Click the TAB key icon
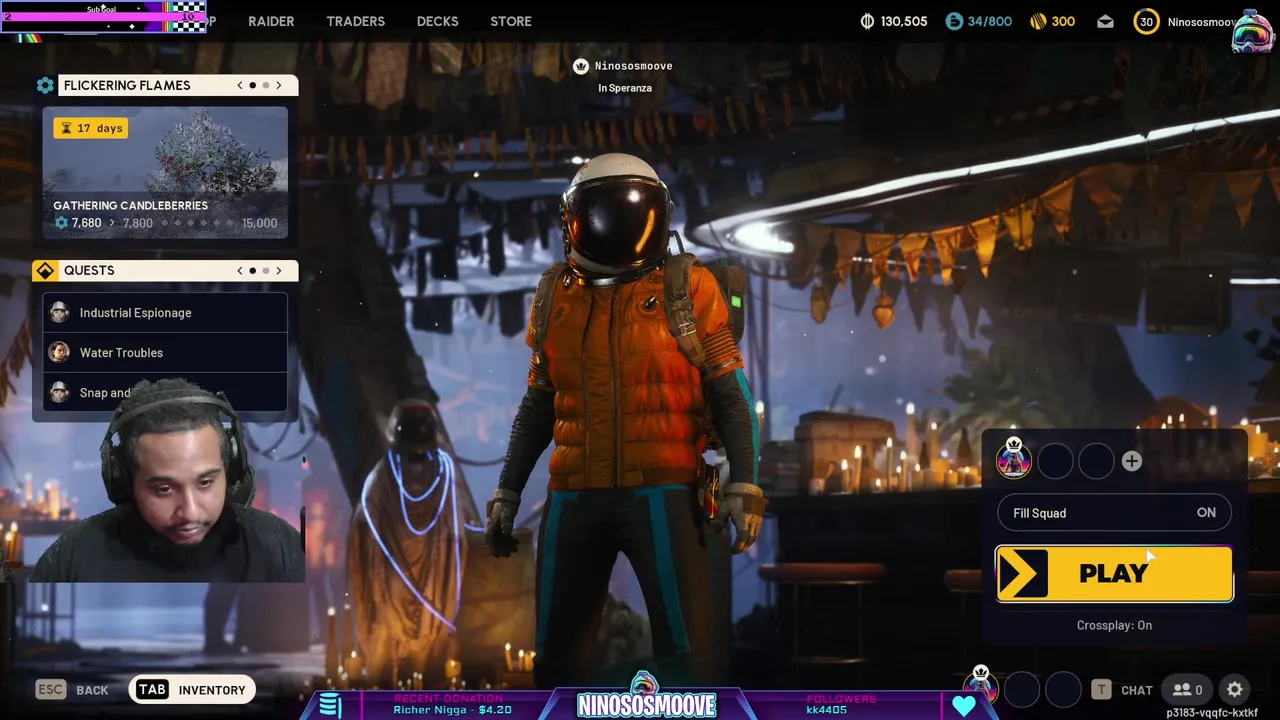The height and width of the screenshot is (720, 1280). coord(152,689)
